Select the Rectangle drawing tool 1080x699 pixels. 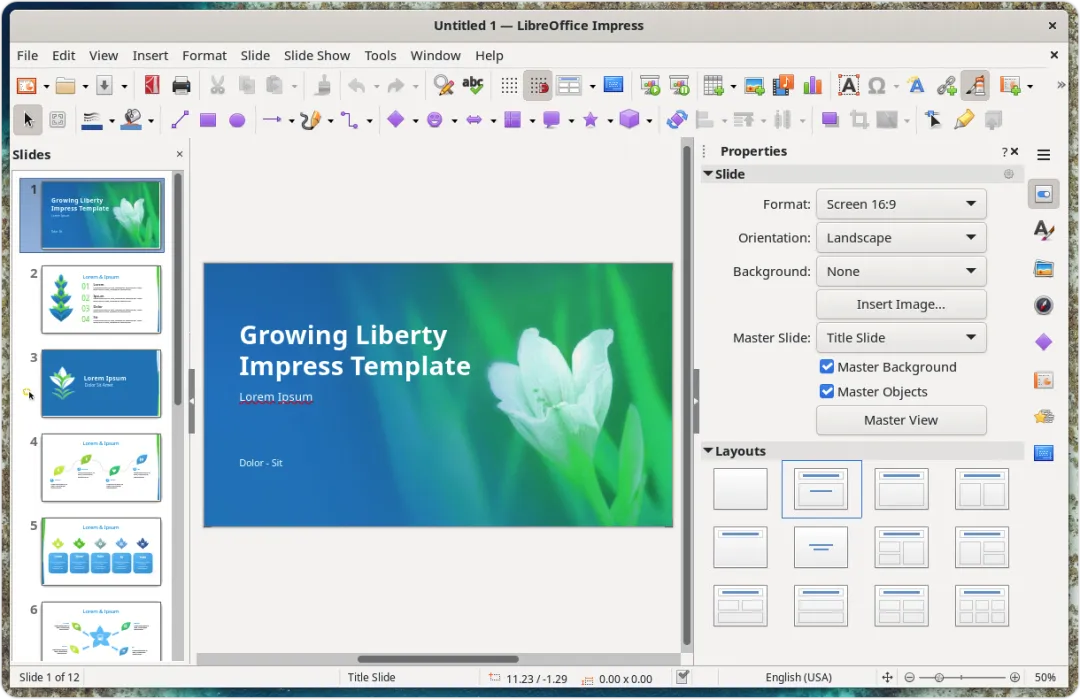tap(208, 120)
